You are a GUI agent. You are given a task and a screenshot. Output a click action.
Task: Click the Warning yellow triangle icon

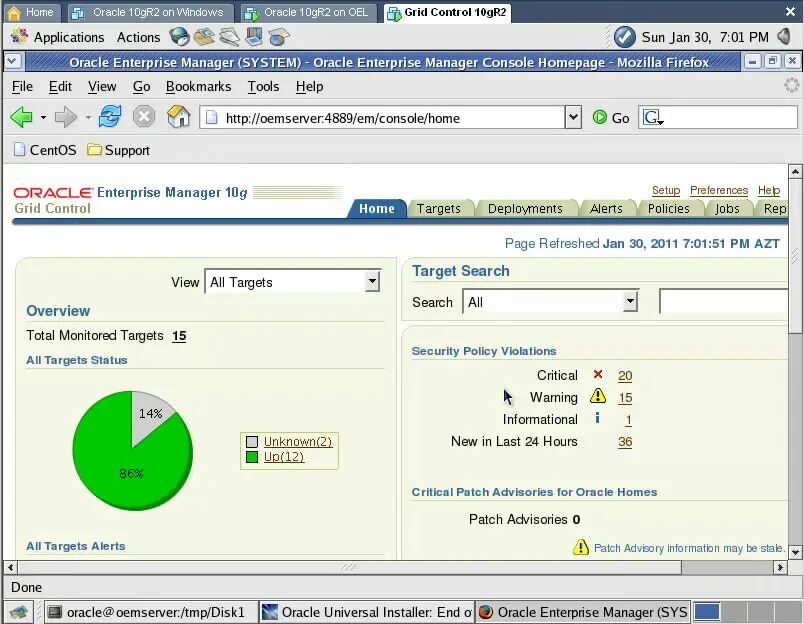pos(598,396)
